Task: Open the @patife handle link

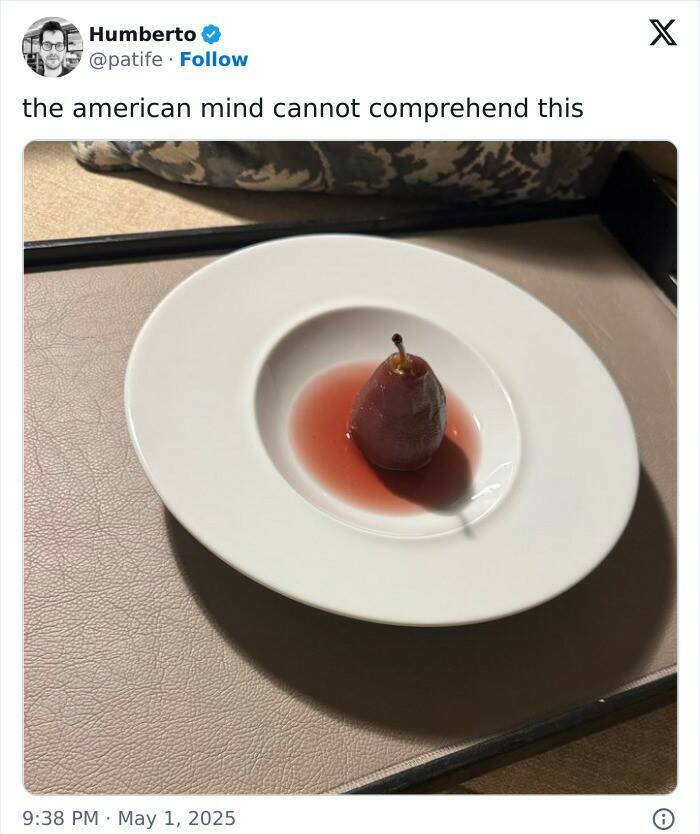Action: [126, 60]
